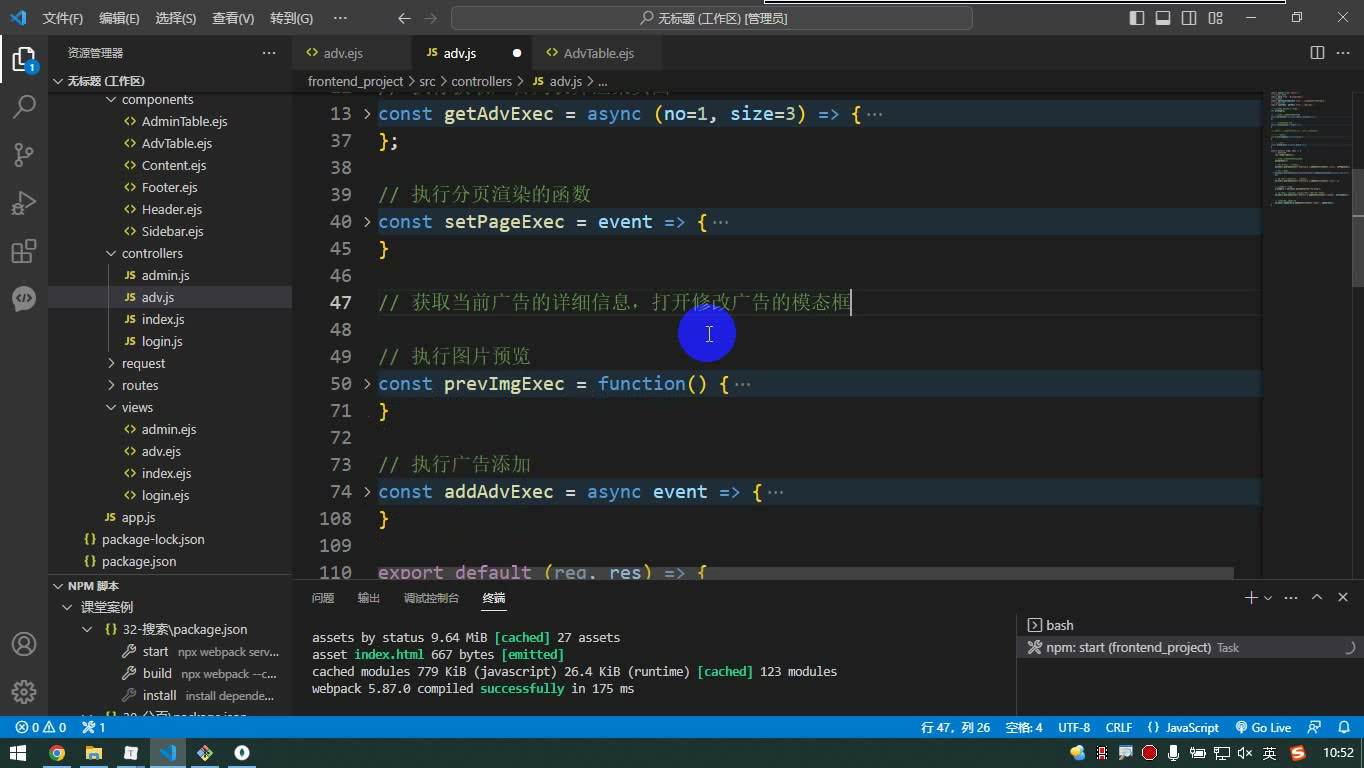Go forward using the navigation arrow

432,18
